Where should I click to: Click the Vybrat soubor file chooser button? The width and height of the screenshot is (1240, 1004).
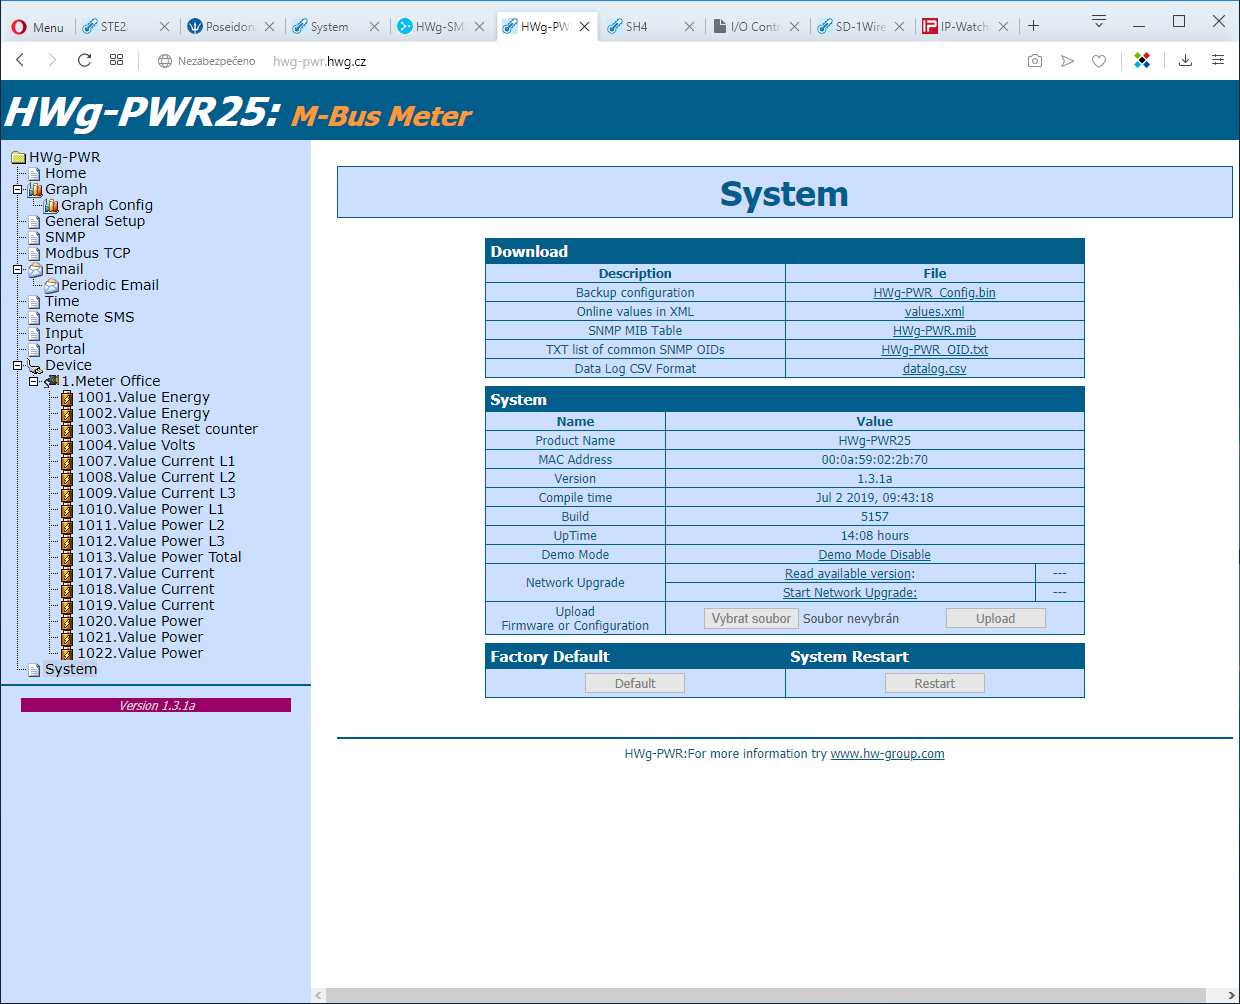(751, 619)
